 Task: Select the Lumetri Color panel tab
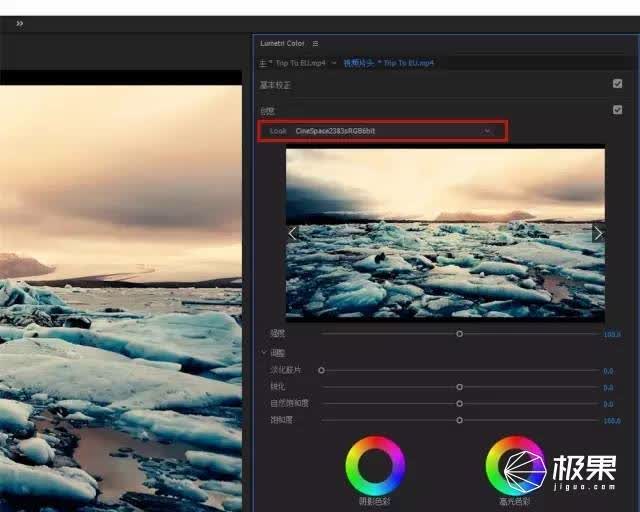click(282, 43)
